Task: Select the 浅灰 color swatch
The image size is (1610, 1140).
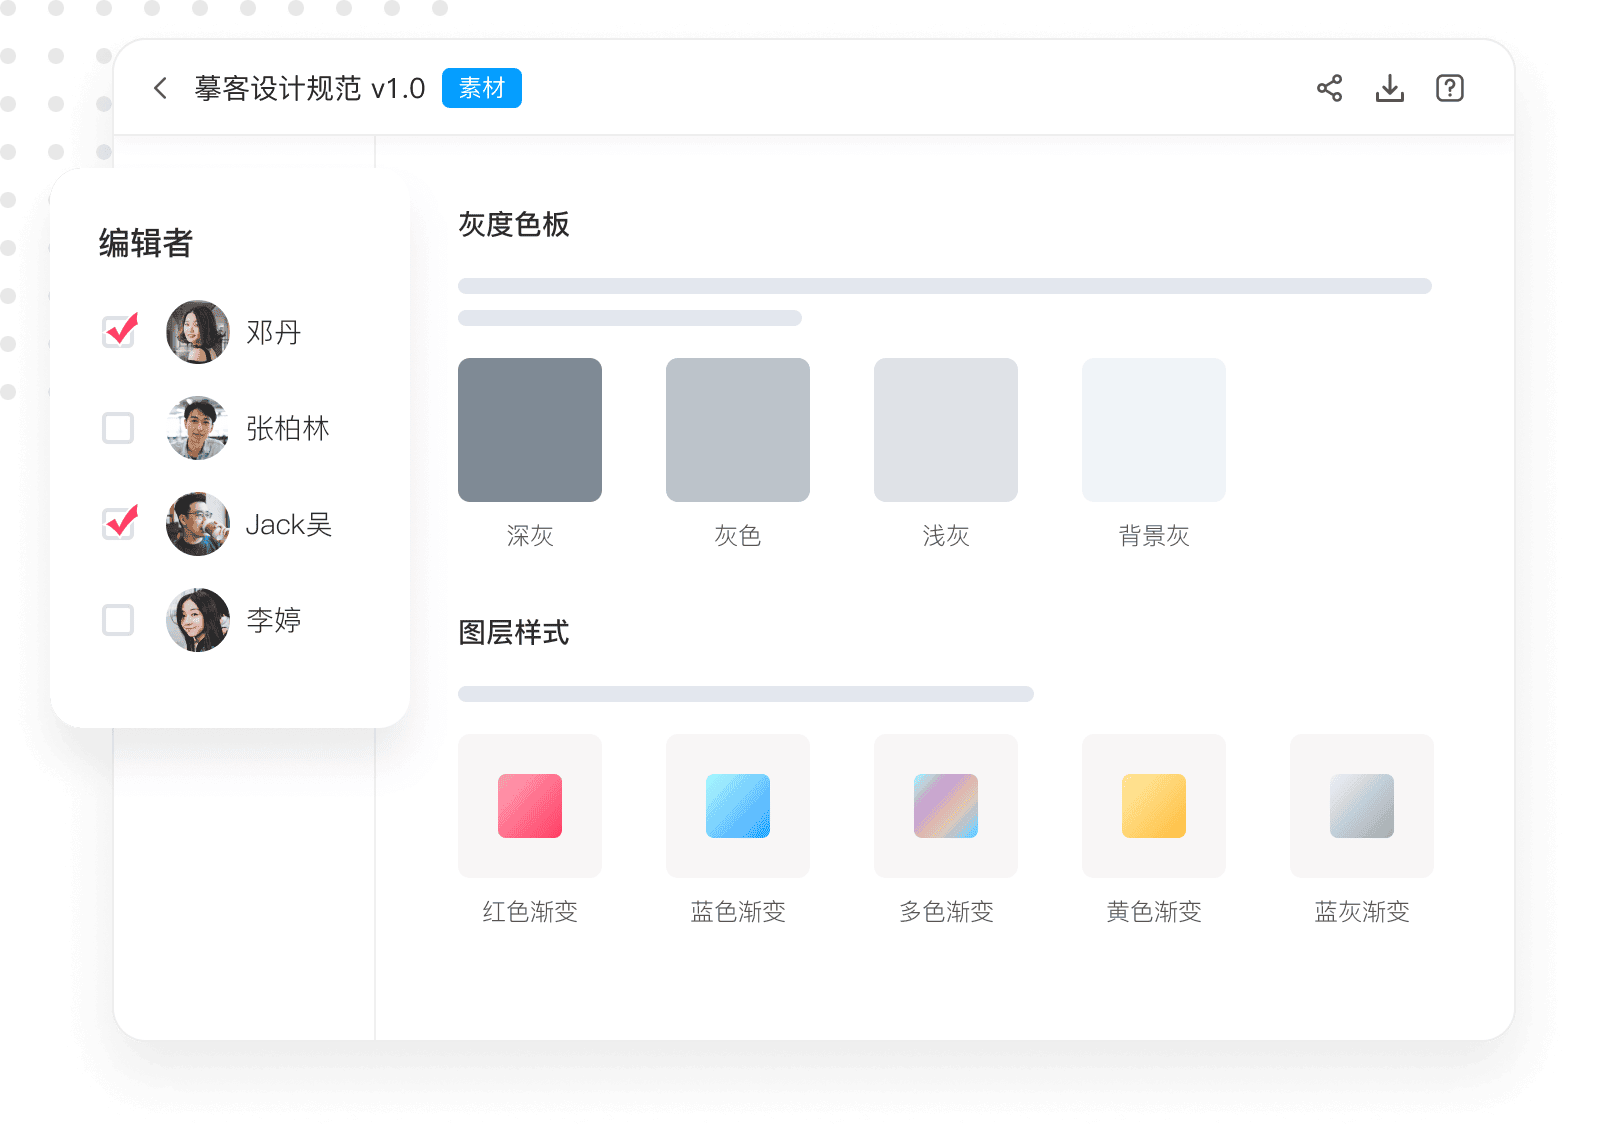Action: (x=946, y=430)
